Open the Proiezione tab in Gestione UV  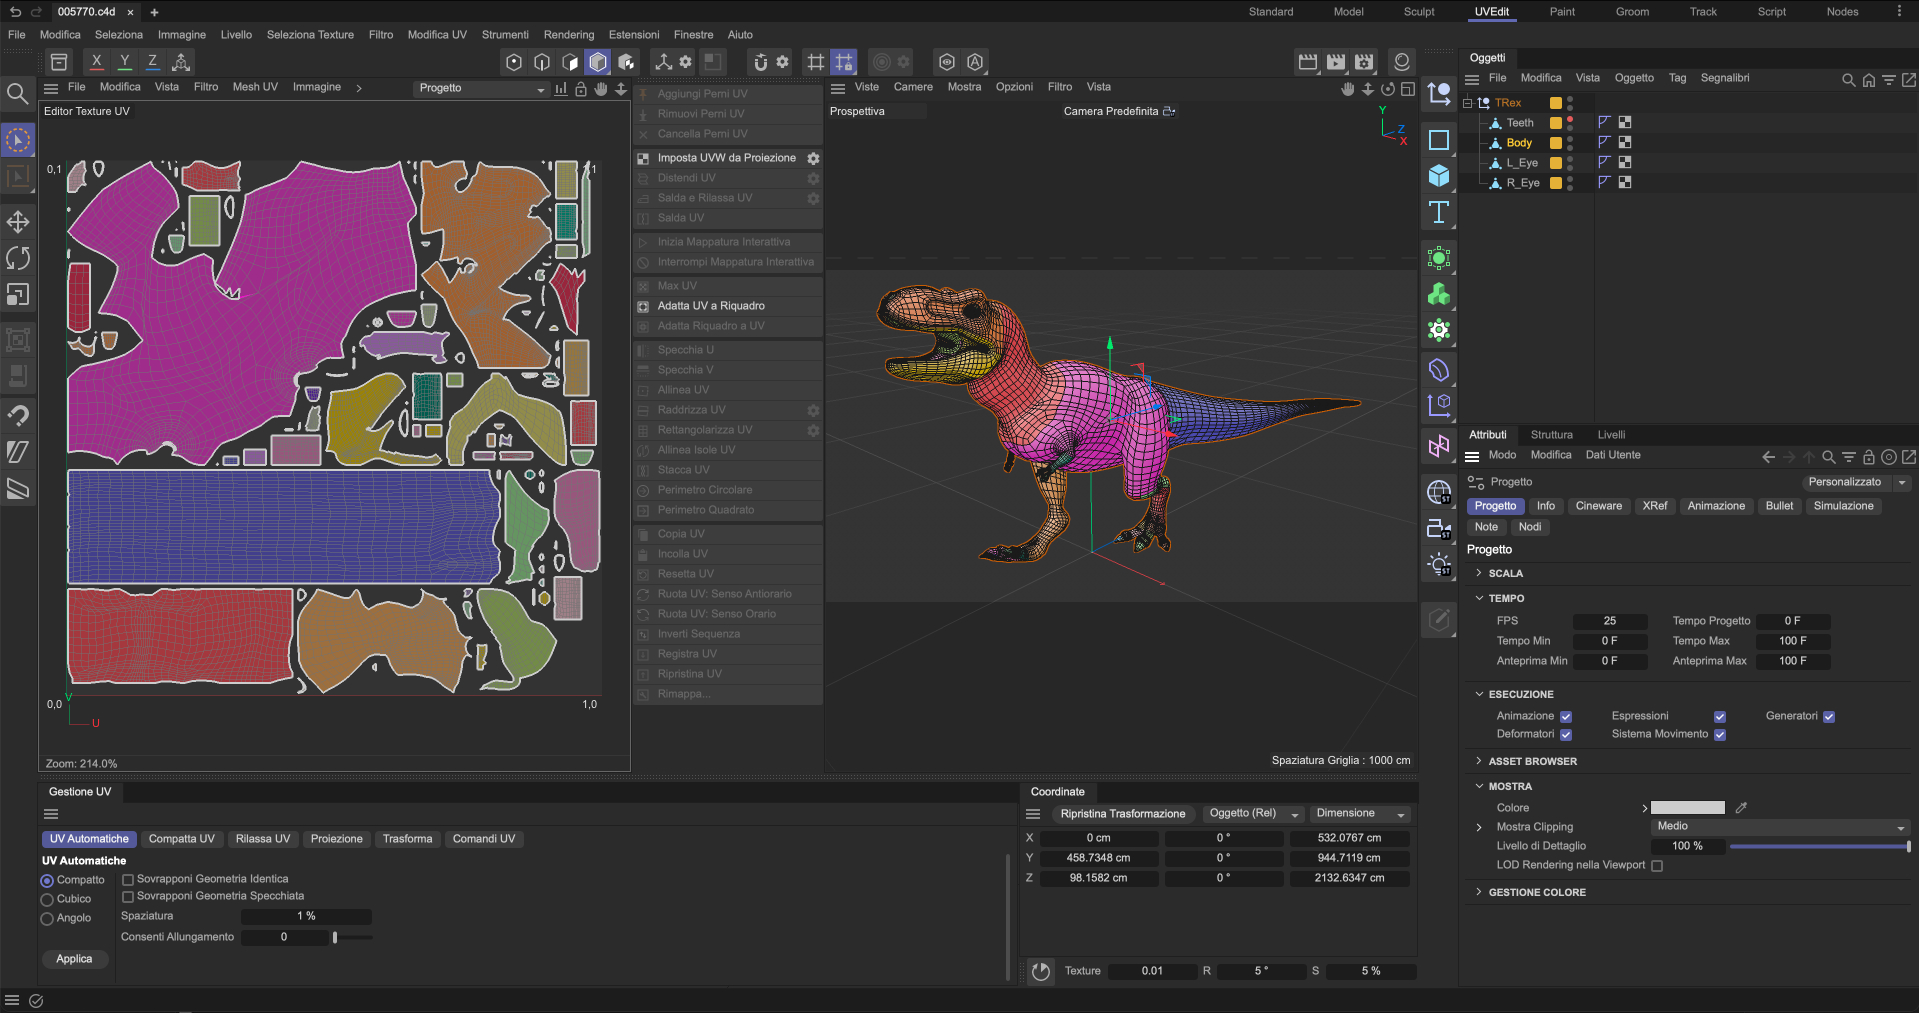coord(336,839)
